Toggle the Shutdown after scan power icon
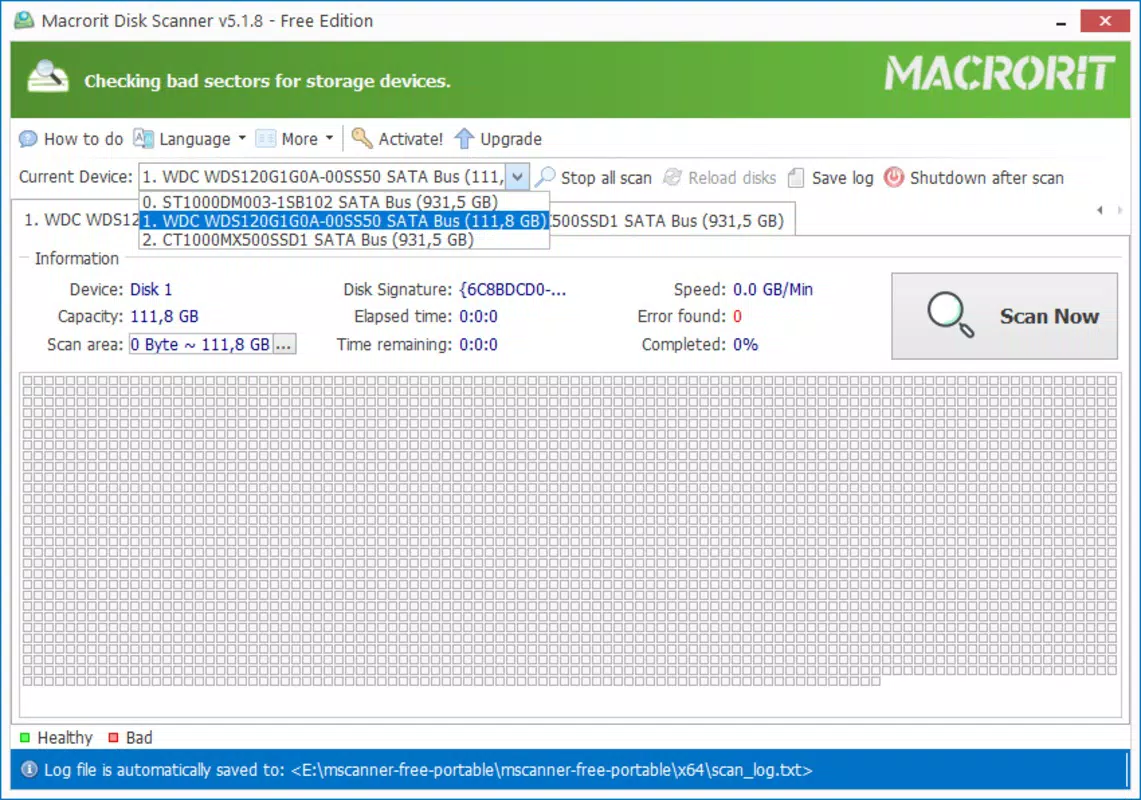Image resolution: width=1141 pixels, height=800 pixels. point(894,177)
